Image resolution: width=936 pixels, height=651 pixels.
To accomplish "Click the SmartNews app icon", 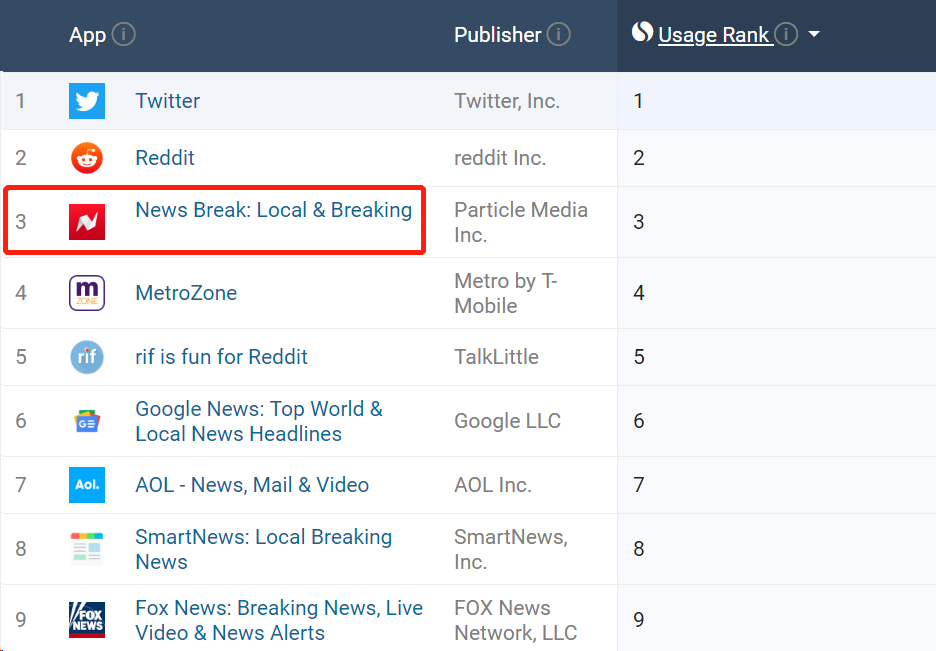I will 87,548.
